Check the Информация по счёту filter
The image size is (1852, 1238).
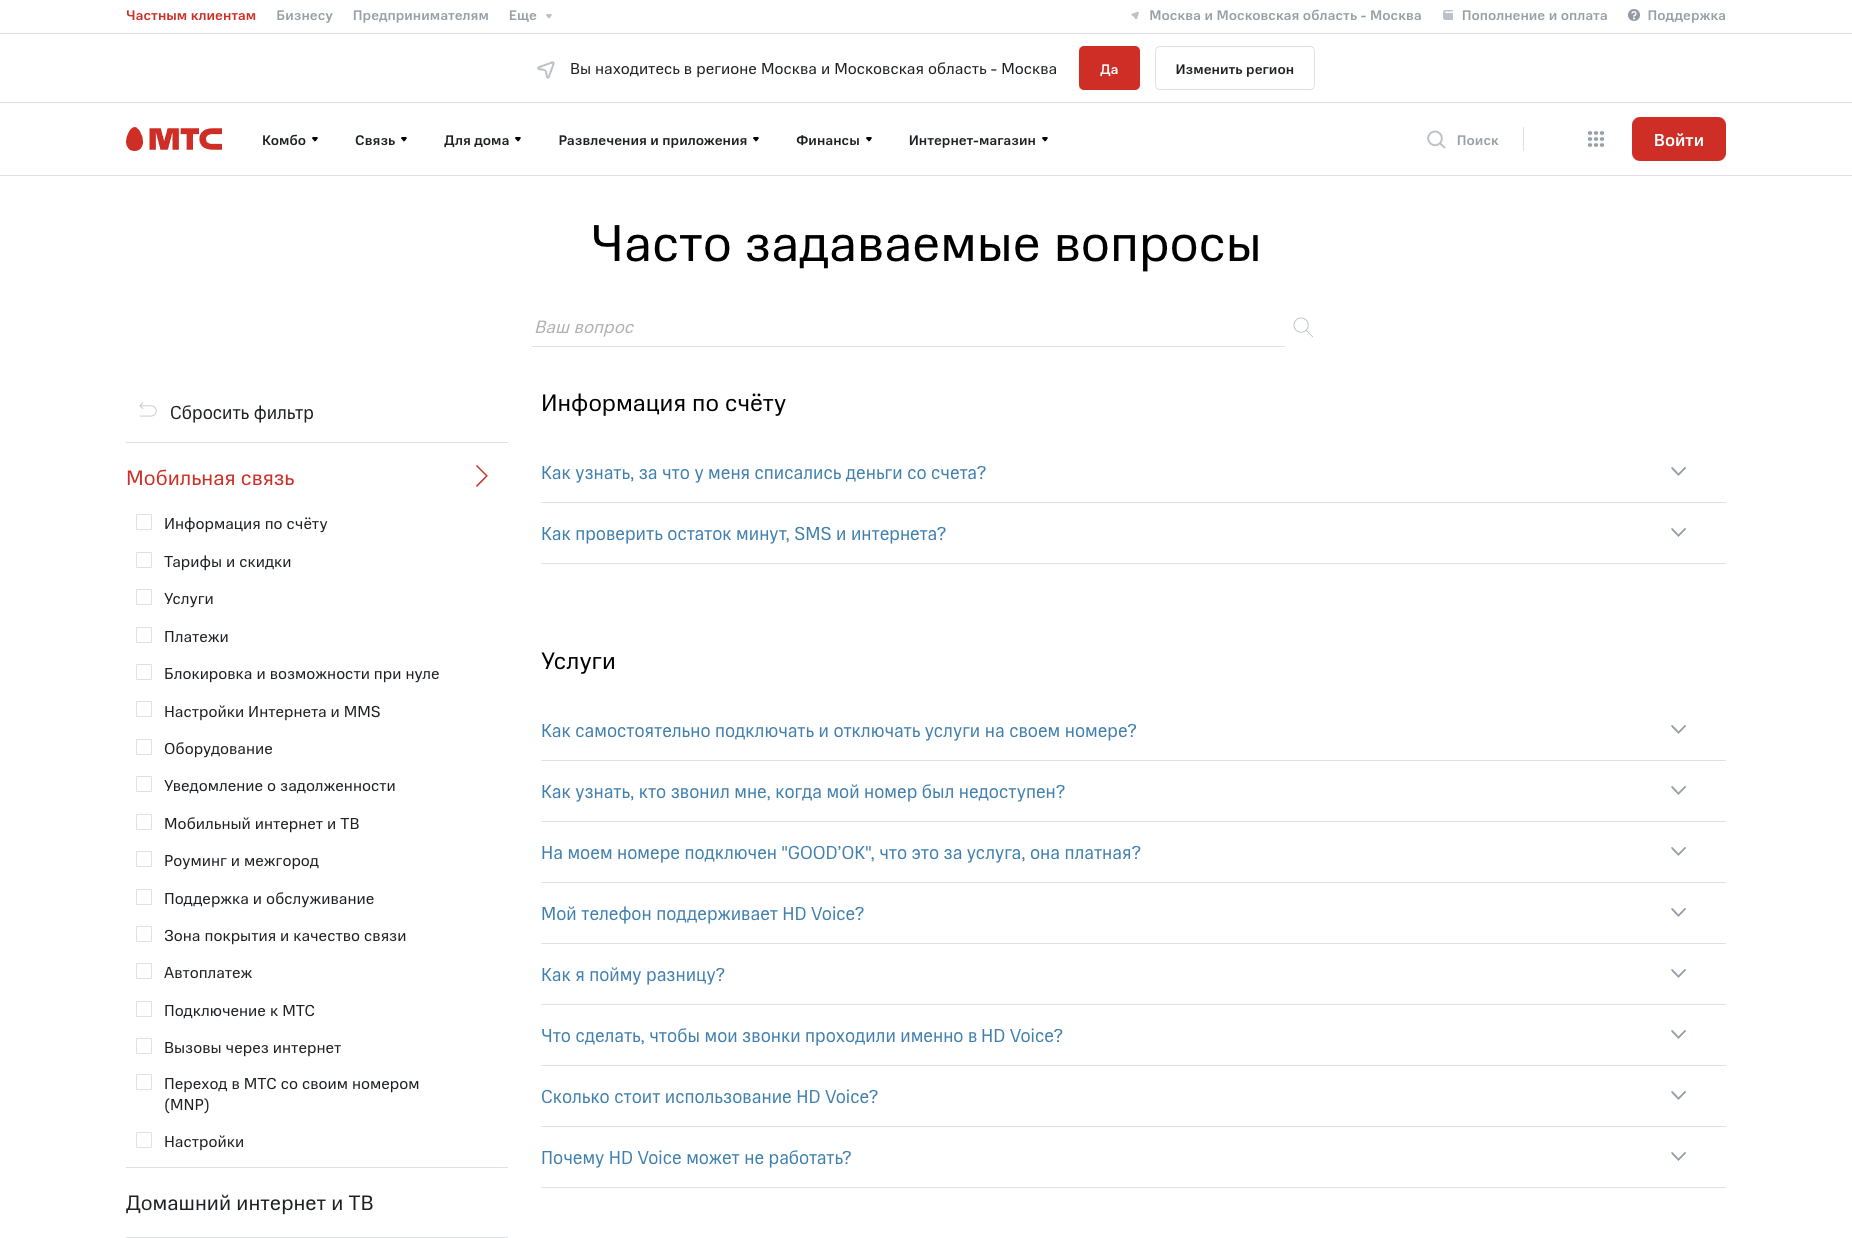pyautogui.click(x=144, y=522)
